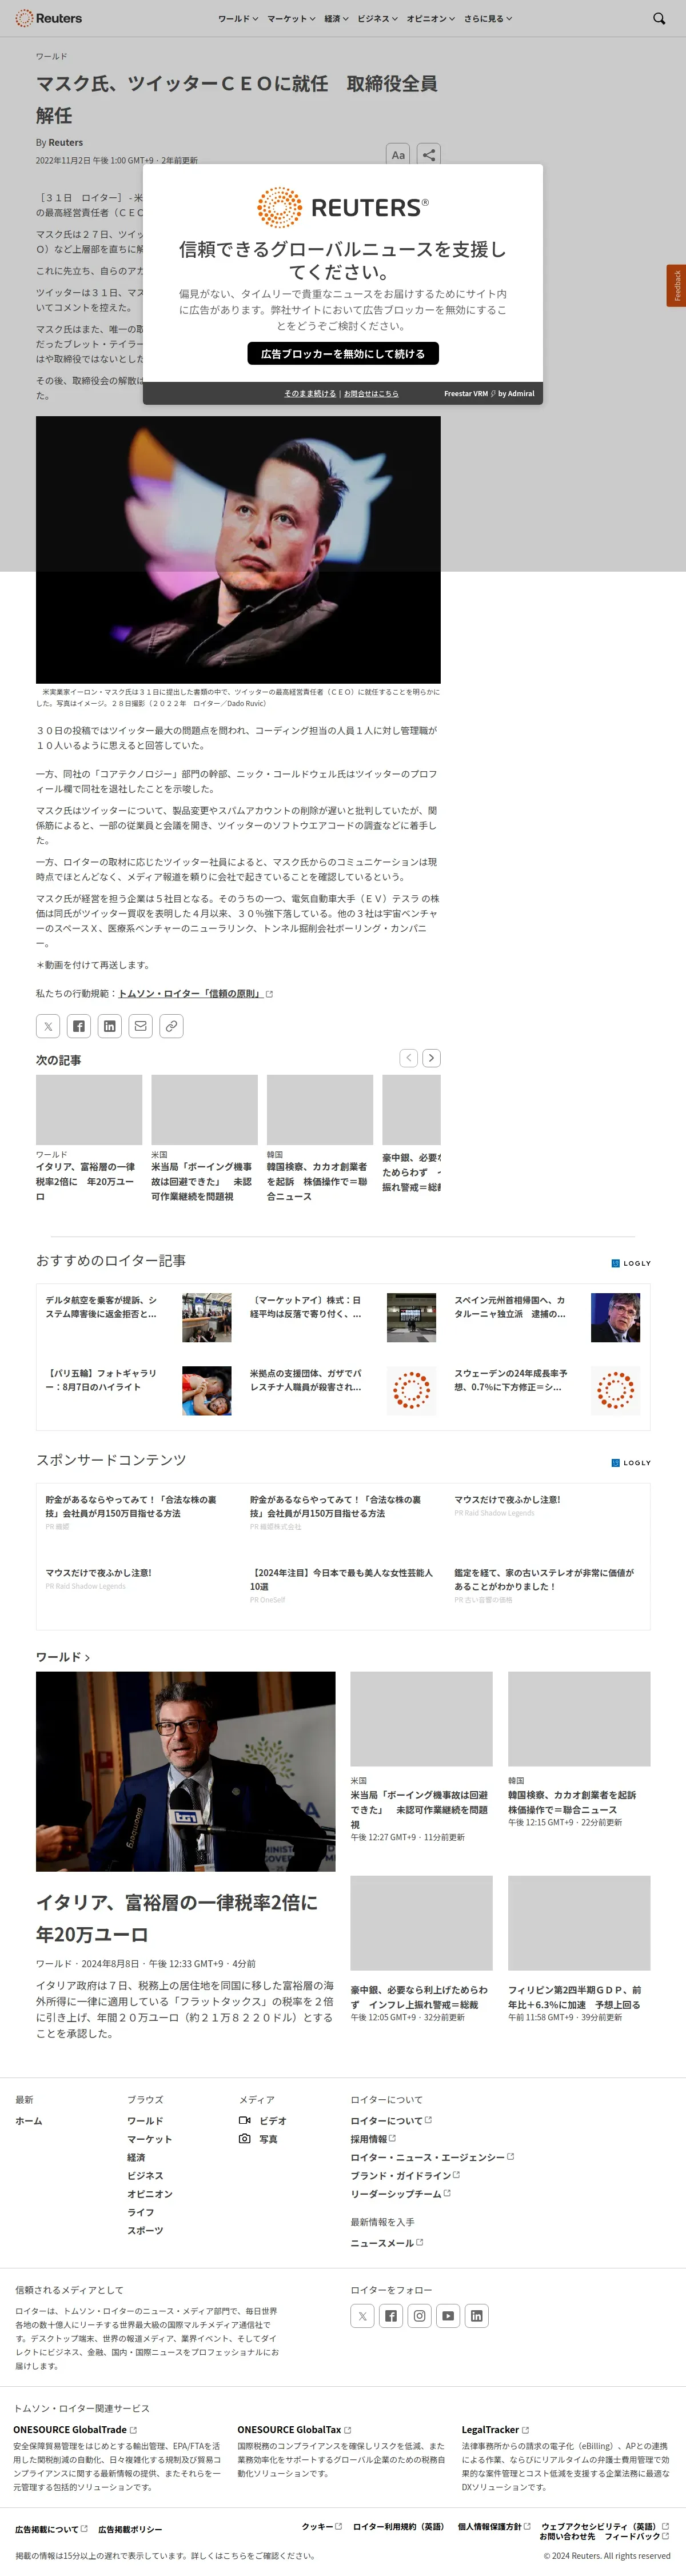The width and height of the screenshot is (686, 2576).
Task: Open フィリピン第2四半期GDP article
Action: coord(574,1997)
